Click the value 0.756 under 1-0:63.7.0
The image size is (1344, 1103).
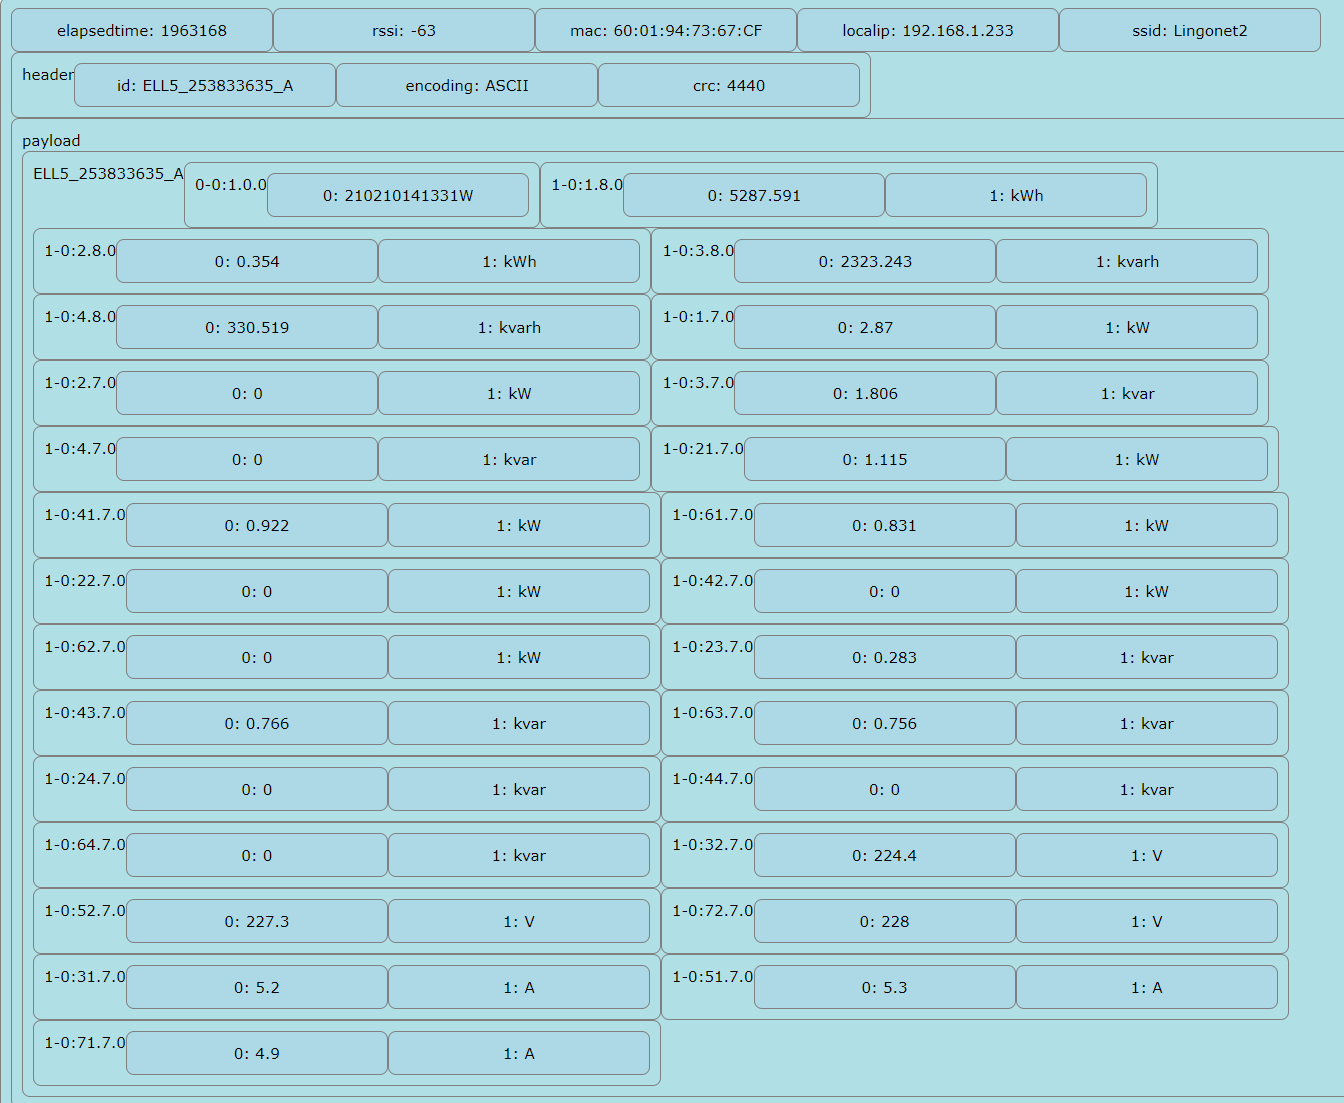click(885, 723)
